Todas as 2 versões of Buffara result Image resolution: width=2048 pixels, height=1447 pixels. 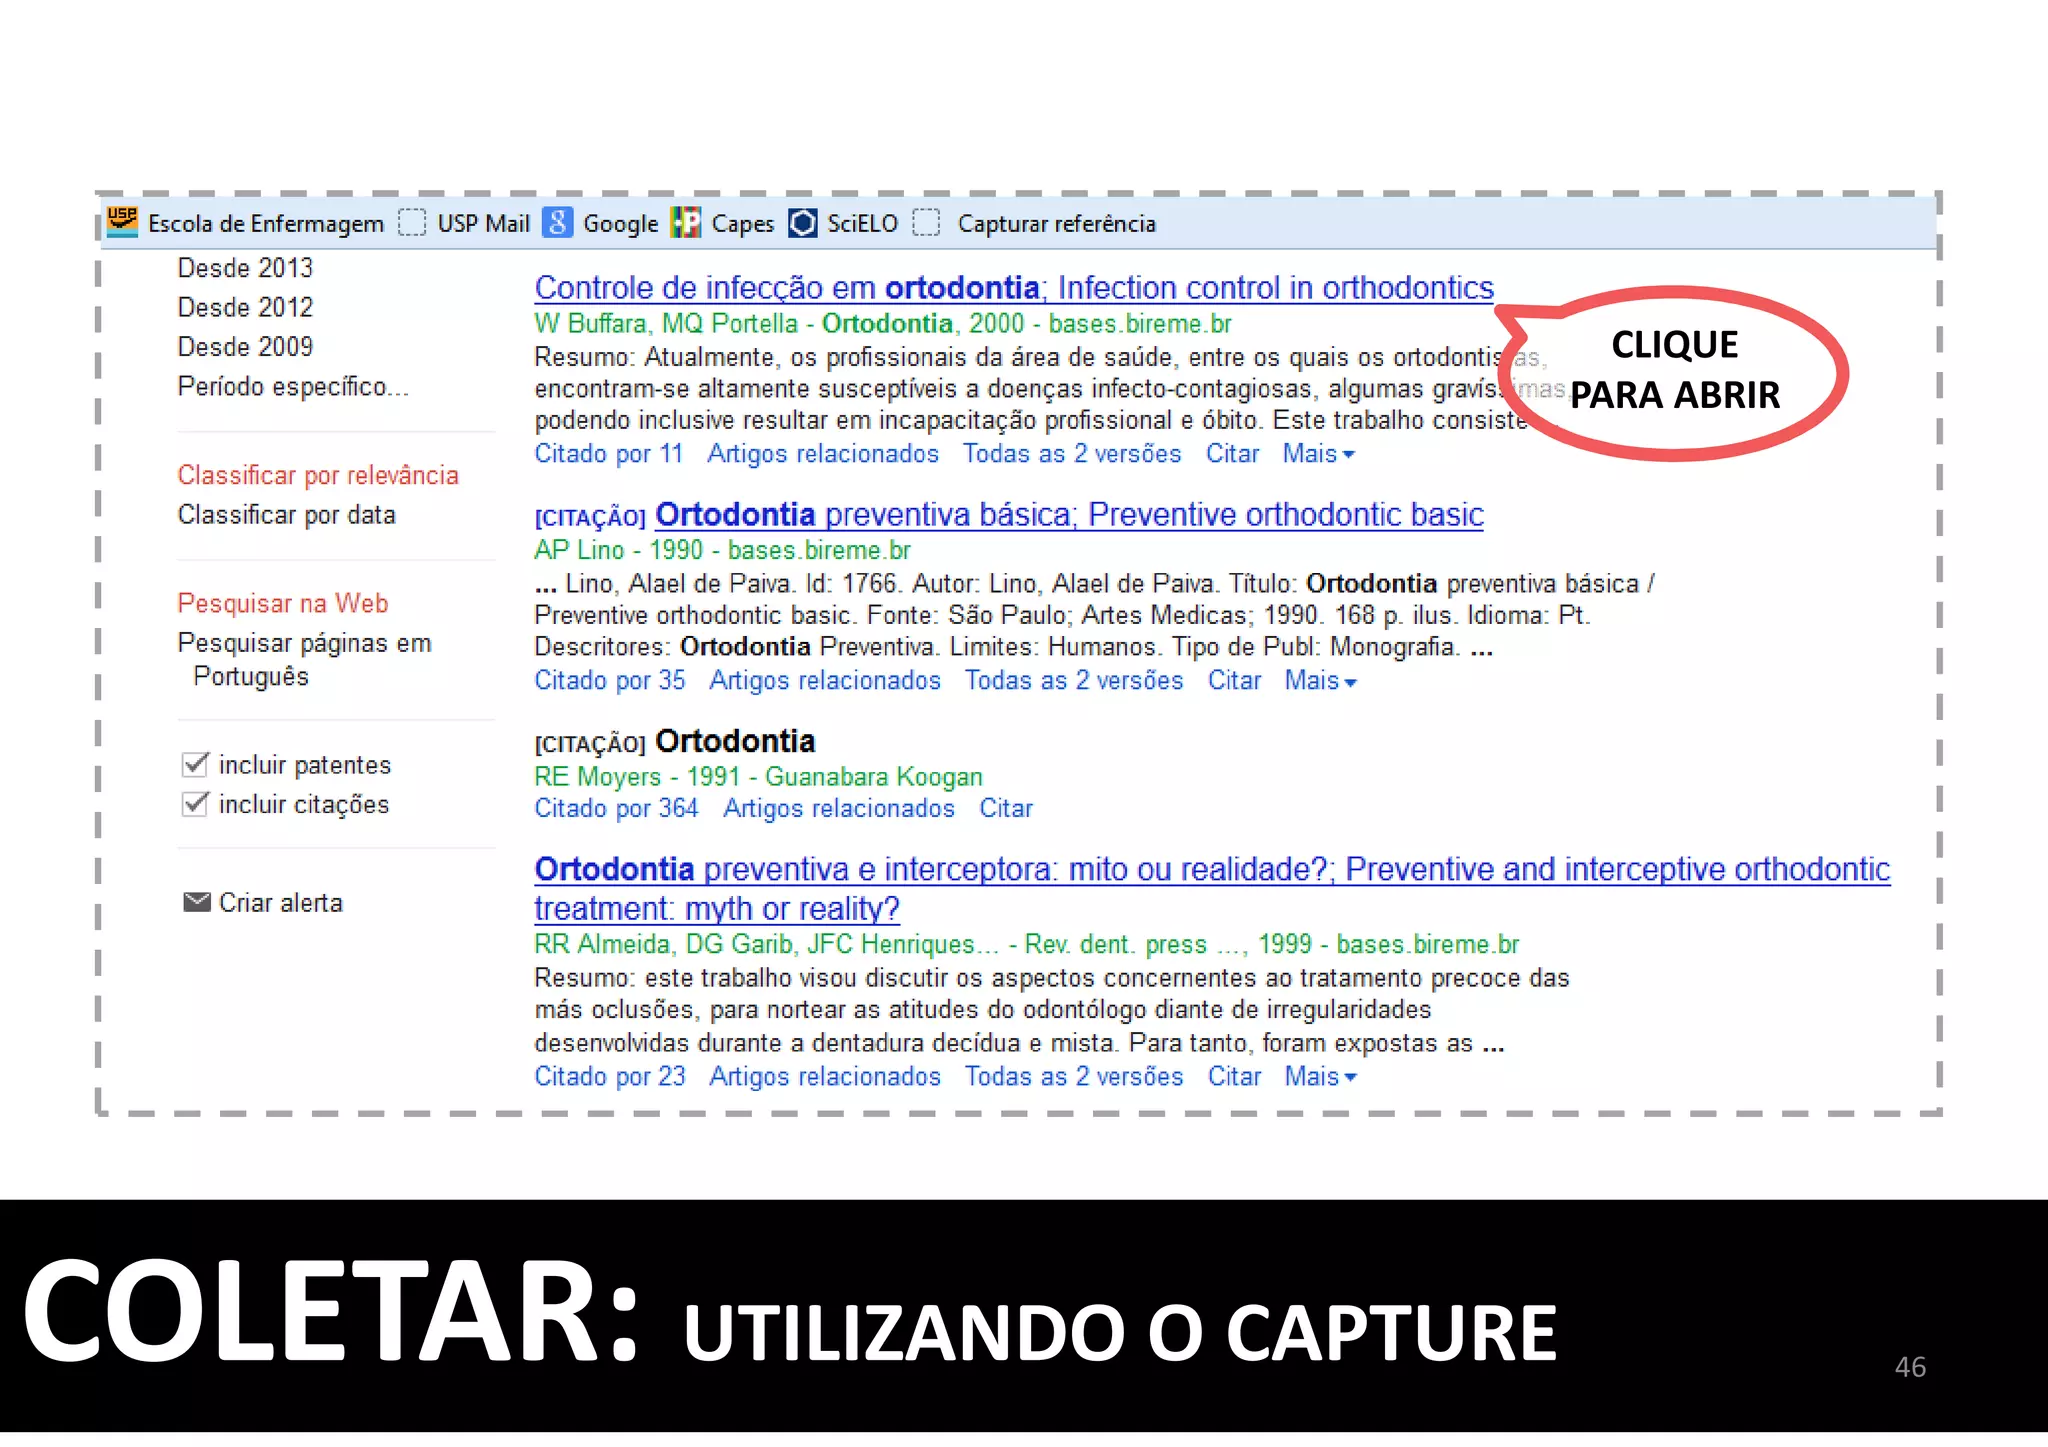[x=1072, y=454]
